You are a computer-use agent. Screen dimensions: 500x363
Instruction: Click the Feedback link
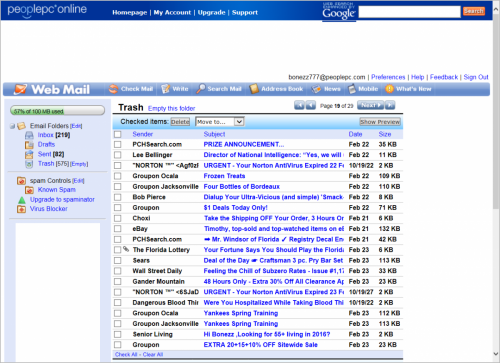(x=444, y=77)
